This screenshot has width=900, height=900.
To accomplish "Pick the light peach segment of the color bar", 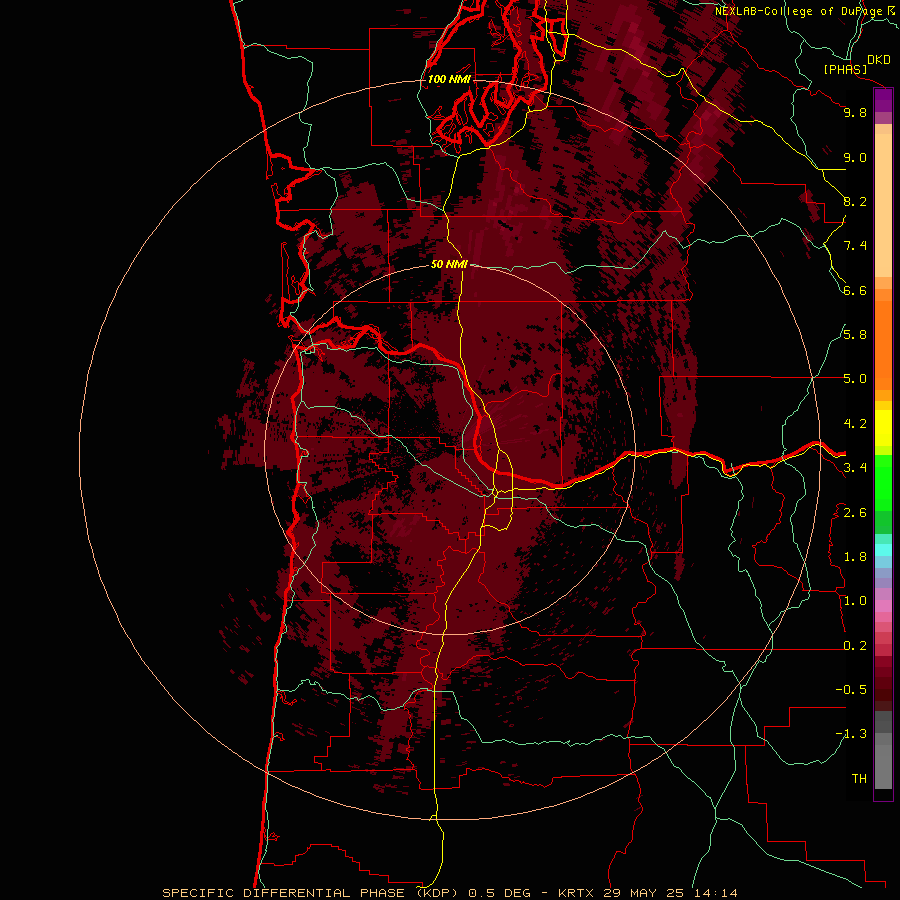I will tap(883, 205).
